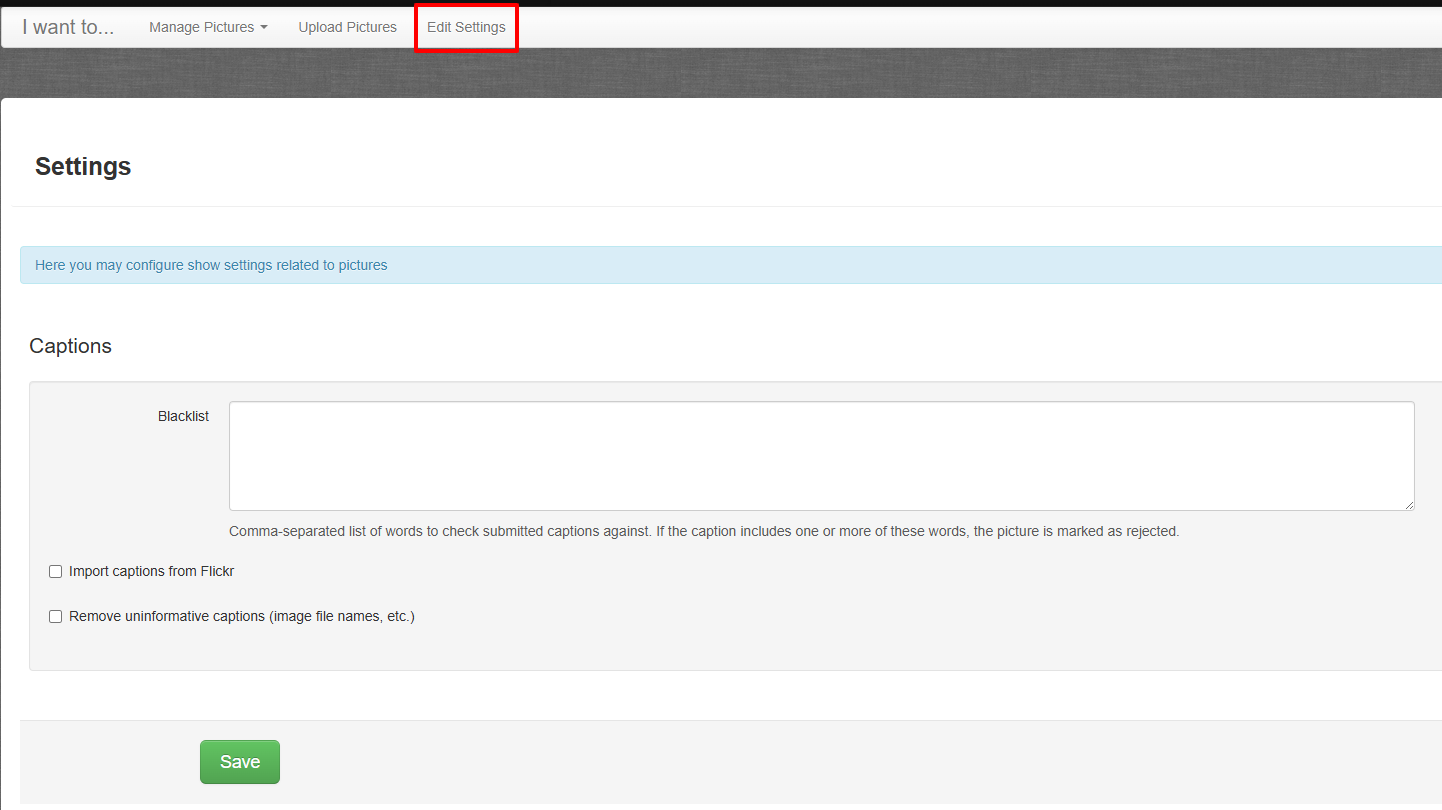
Task: Click the blue info message about picture settings
Action: tap(731, 265)
